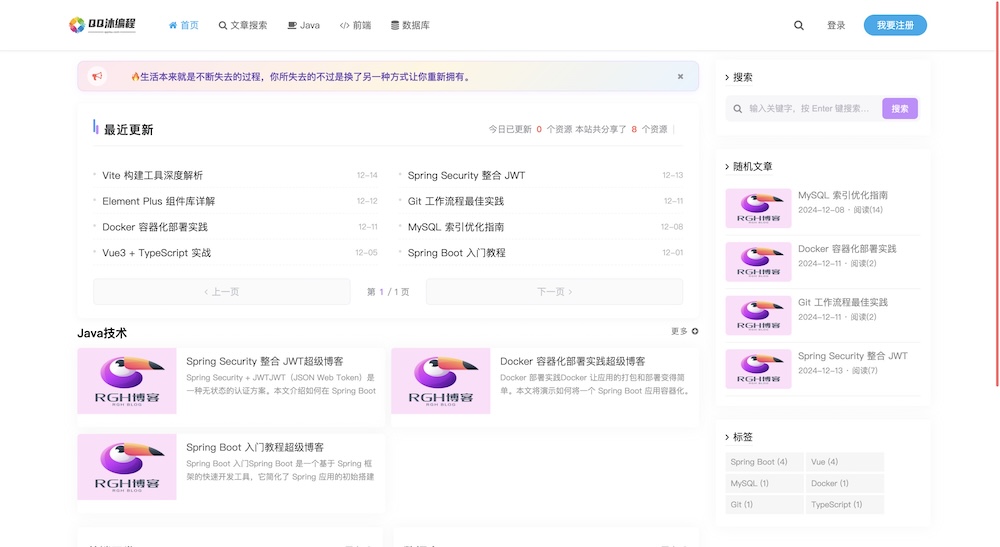Open MySQL 索引优化指南 in recent updates list
The height and width of the screenshot is (547, 1000).
point(456,227)
